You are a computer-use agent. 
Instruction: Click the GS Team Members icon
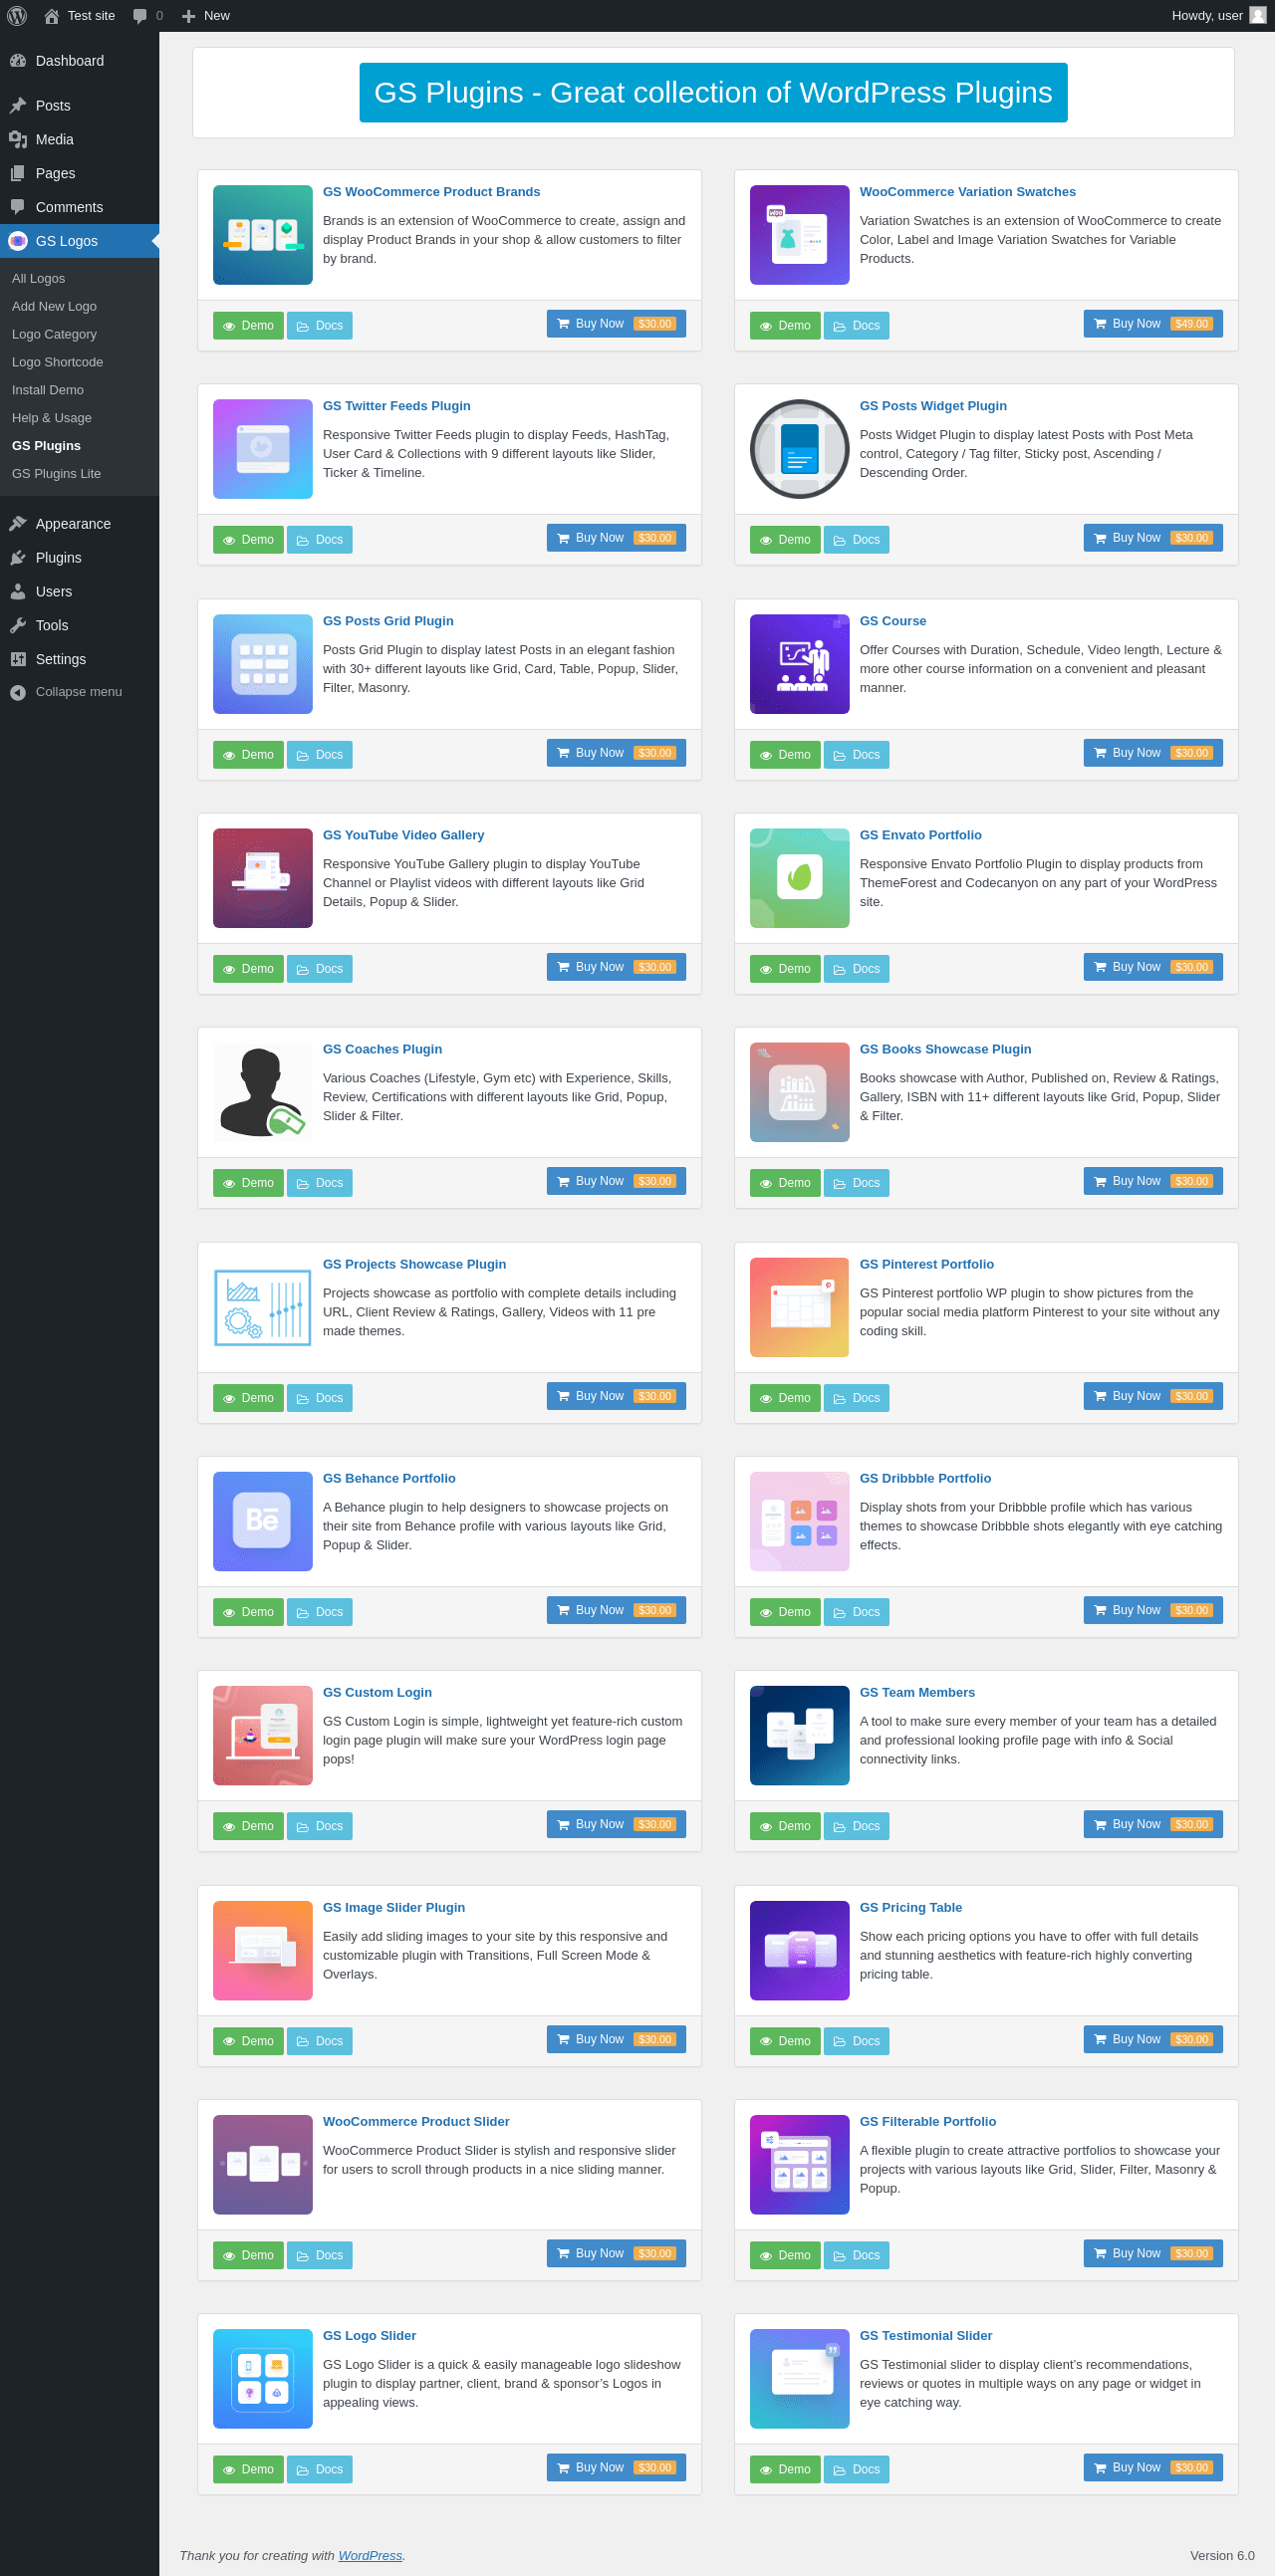pos(800,1736)
